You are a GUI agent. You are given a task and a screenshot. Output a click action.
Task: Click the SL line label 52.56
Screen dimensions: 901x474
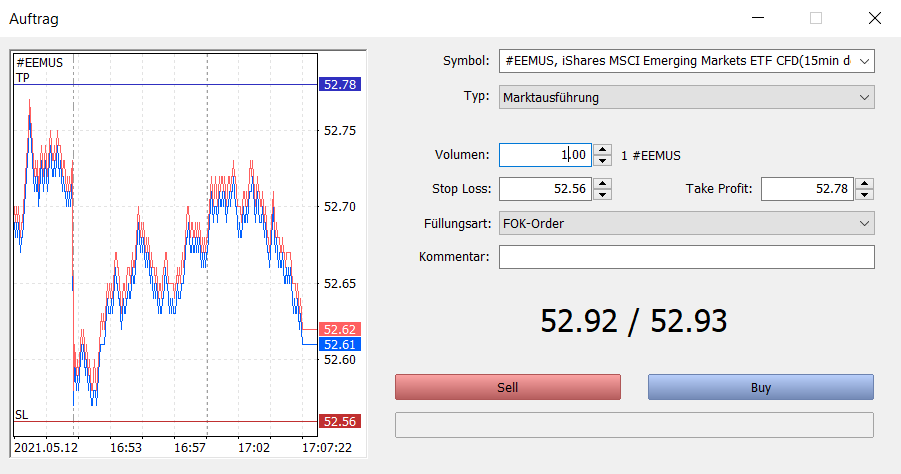(340, 421)
